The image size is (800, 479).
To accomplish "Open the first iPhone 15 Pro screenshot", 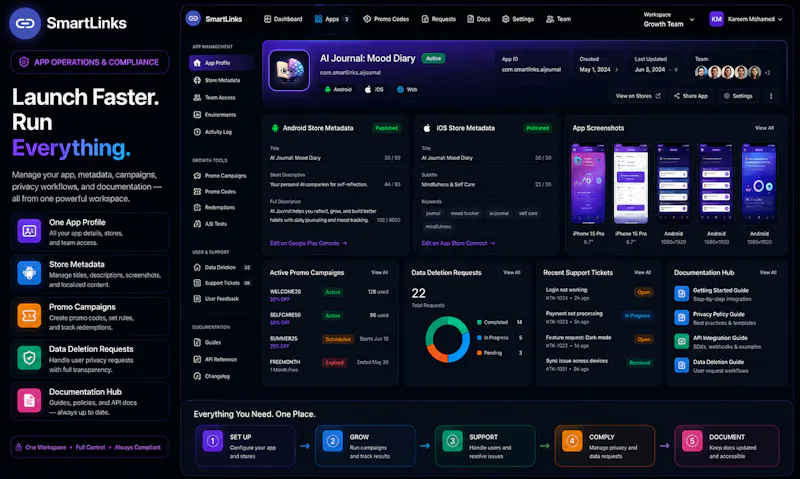I will (x=588, y=184).
